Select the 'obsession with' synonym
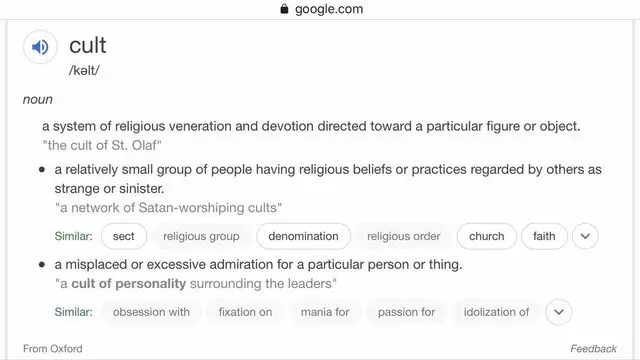The image size is (640, 360). click(x=151, y=312)
